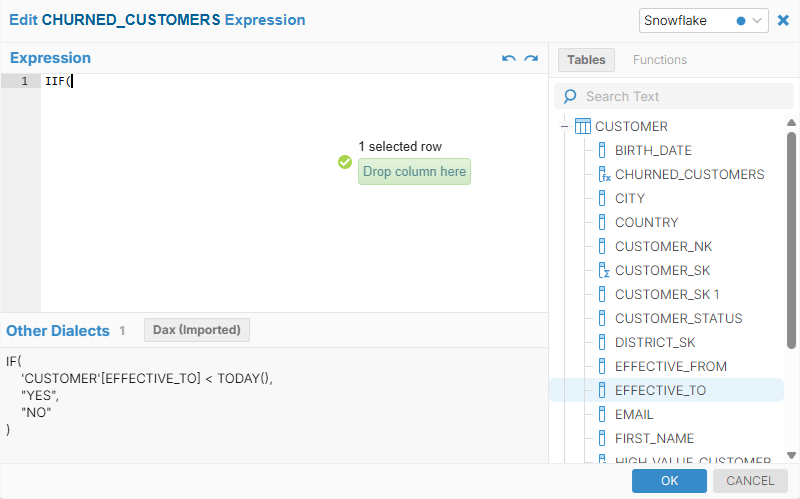Click the BIRTH_DATE column icon
Screen dimensions: 800x499
[x=602, y=150]
